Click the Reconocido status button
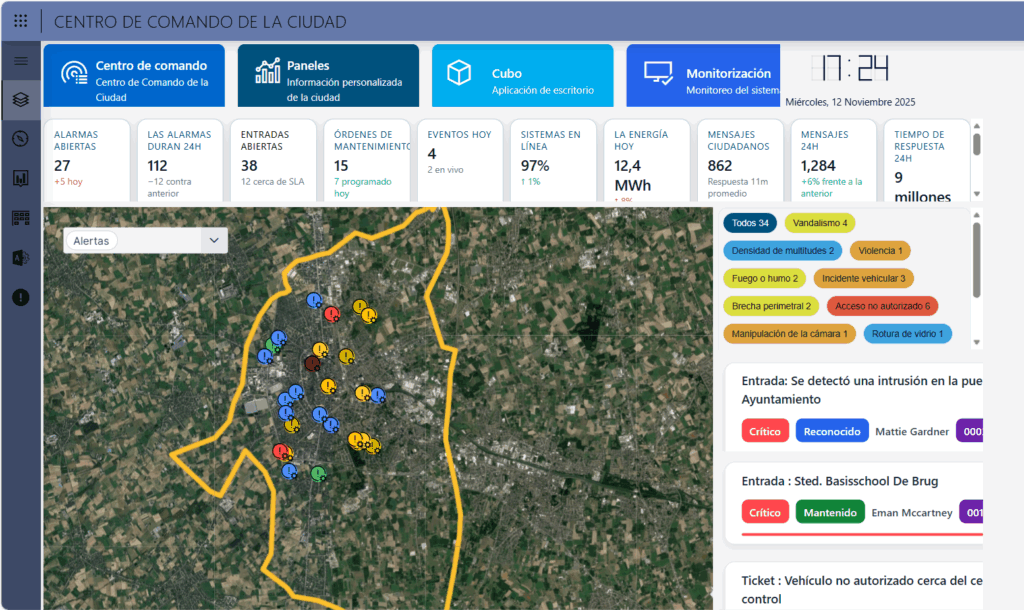This screenshot has height=610, width=1024. point(832,431)
